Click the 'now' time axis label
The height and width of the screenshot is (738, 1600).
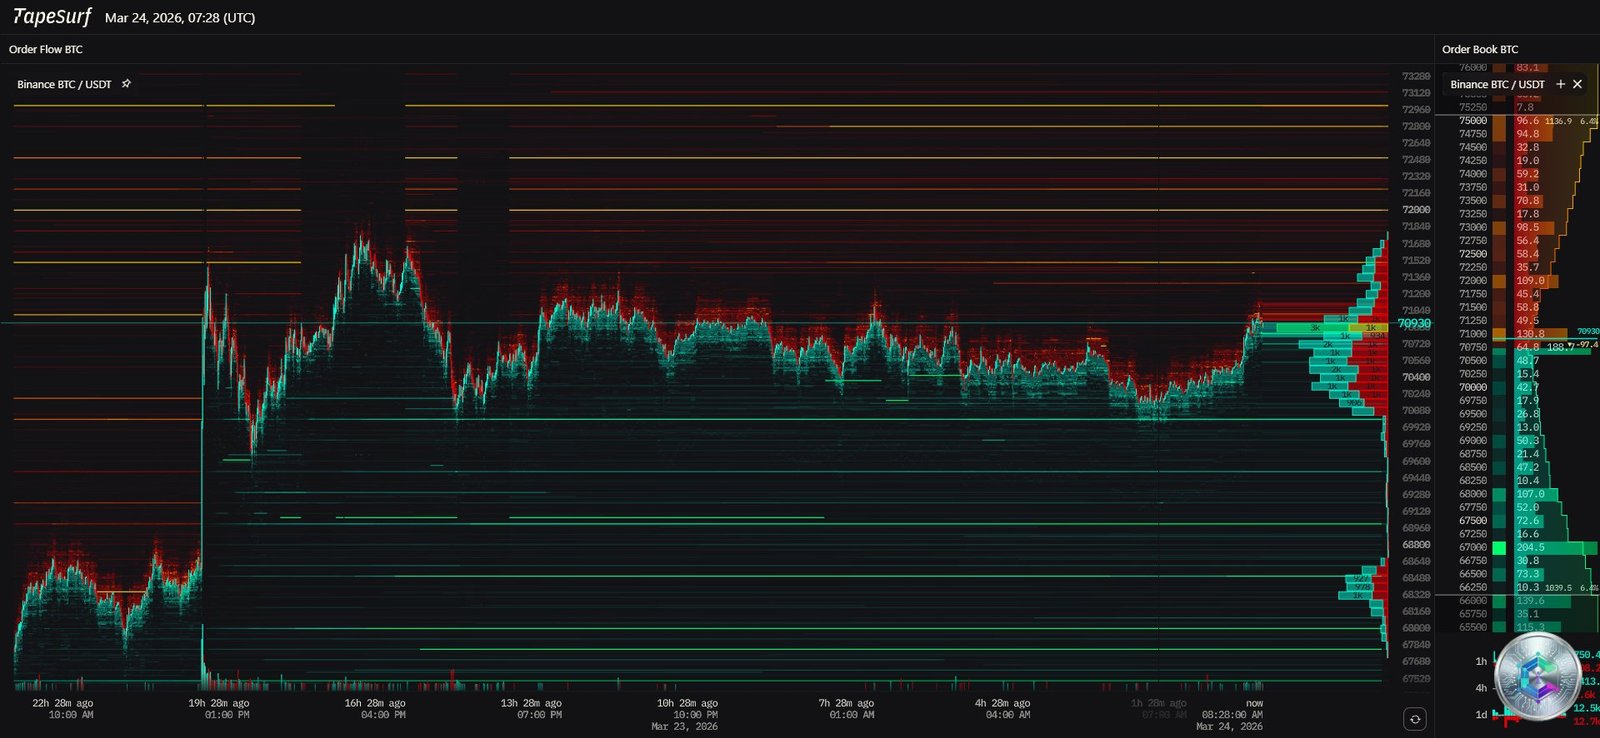point(1254,703)
